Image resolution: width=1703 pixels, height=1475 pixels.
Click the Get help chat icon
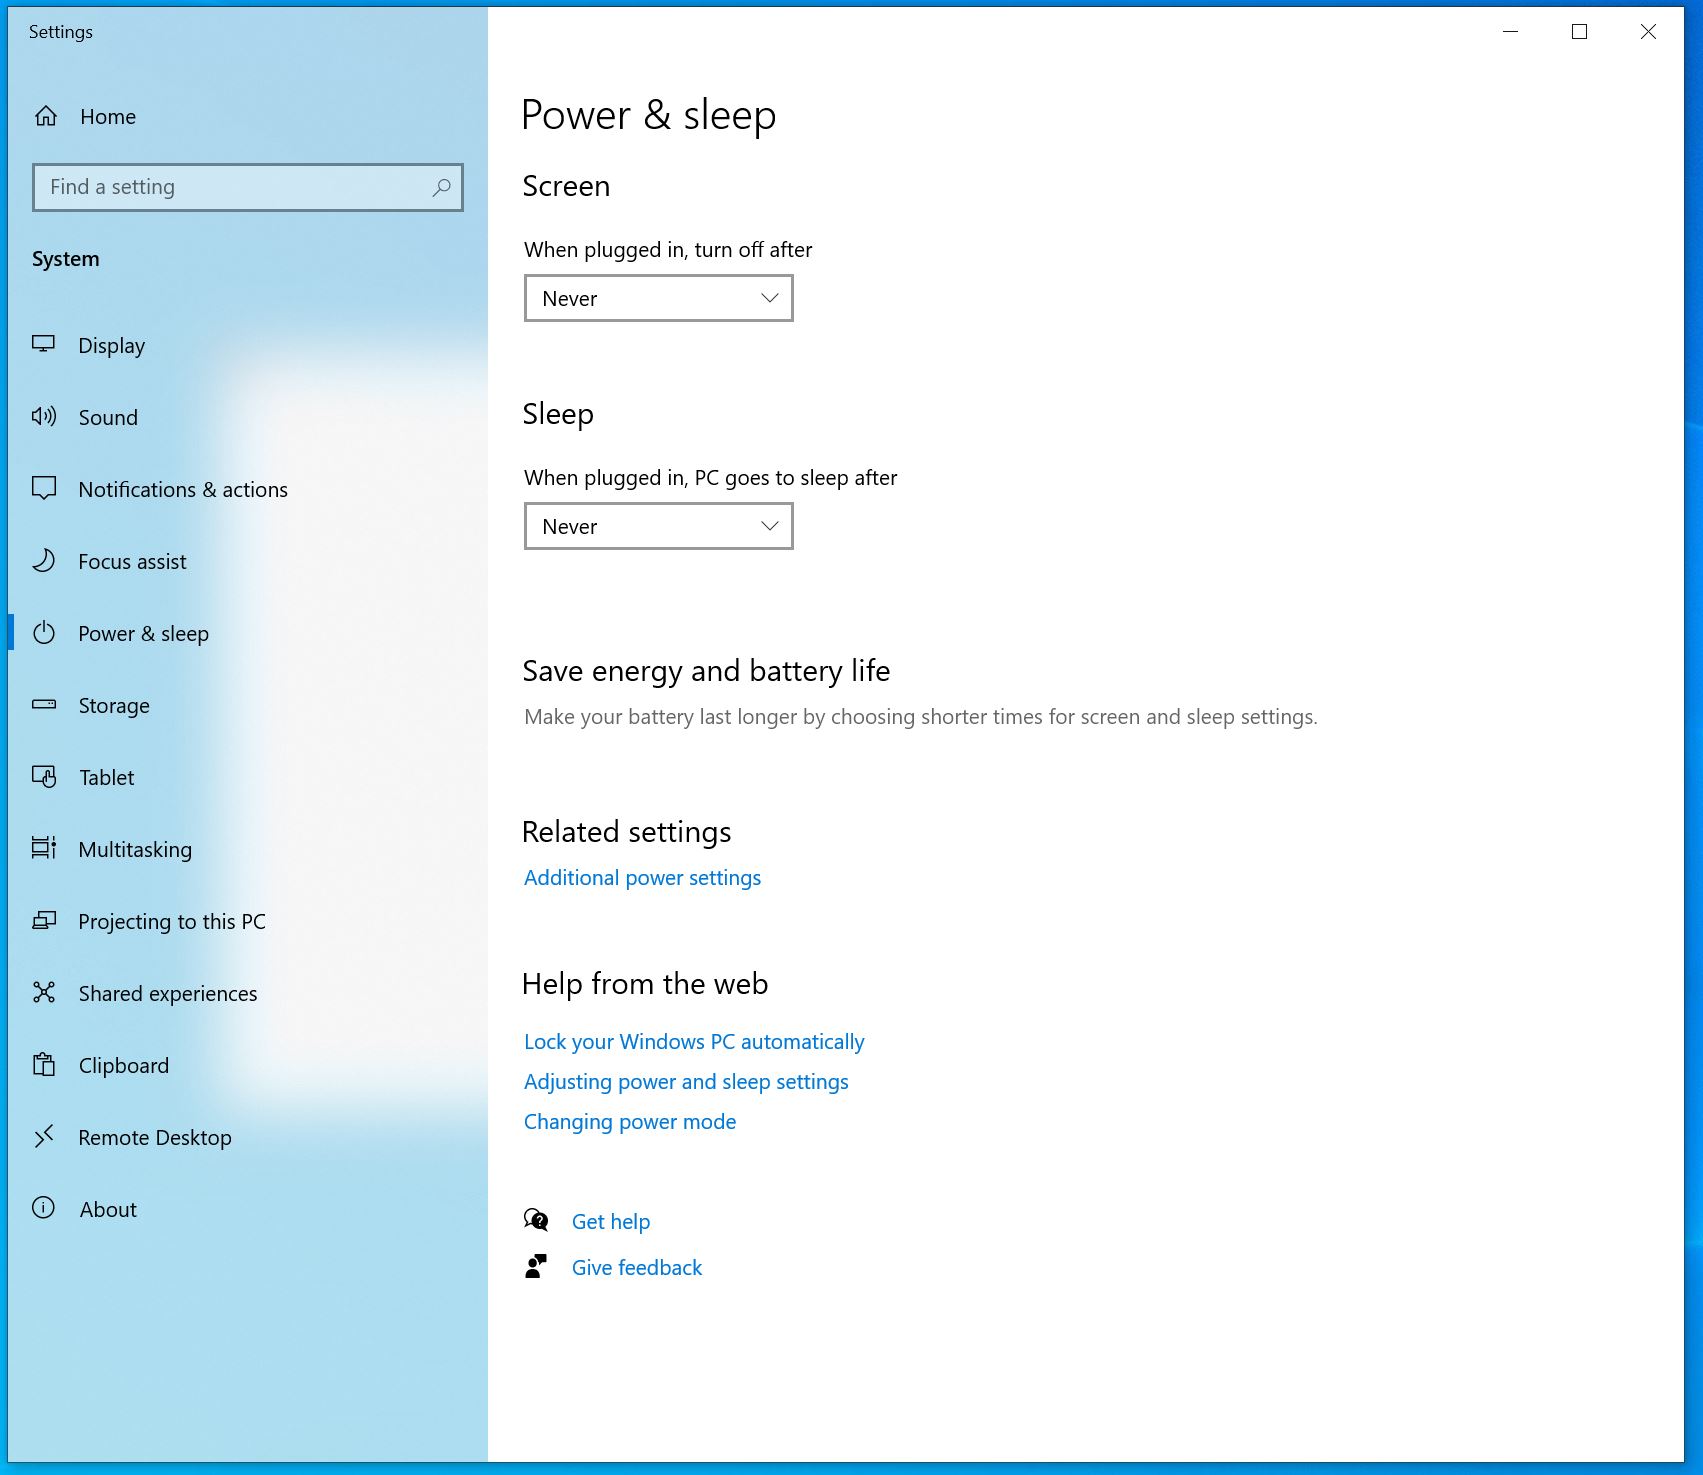click(x=536, y=1220)
